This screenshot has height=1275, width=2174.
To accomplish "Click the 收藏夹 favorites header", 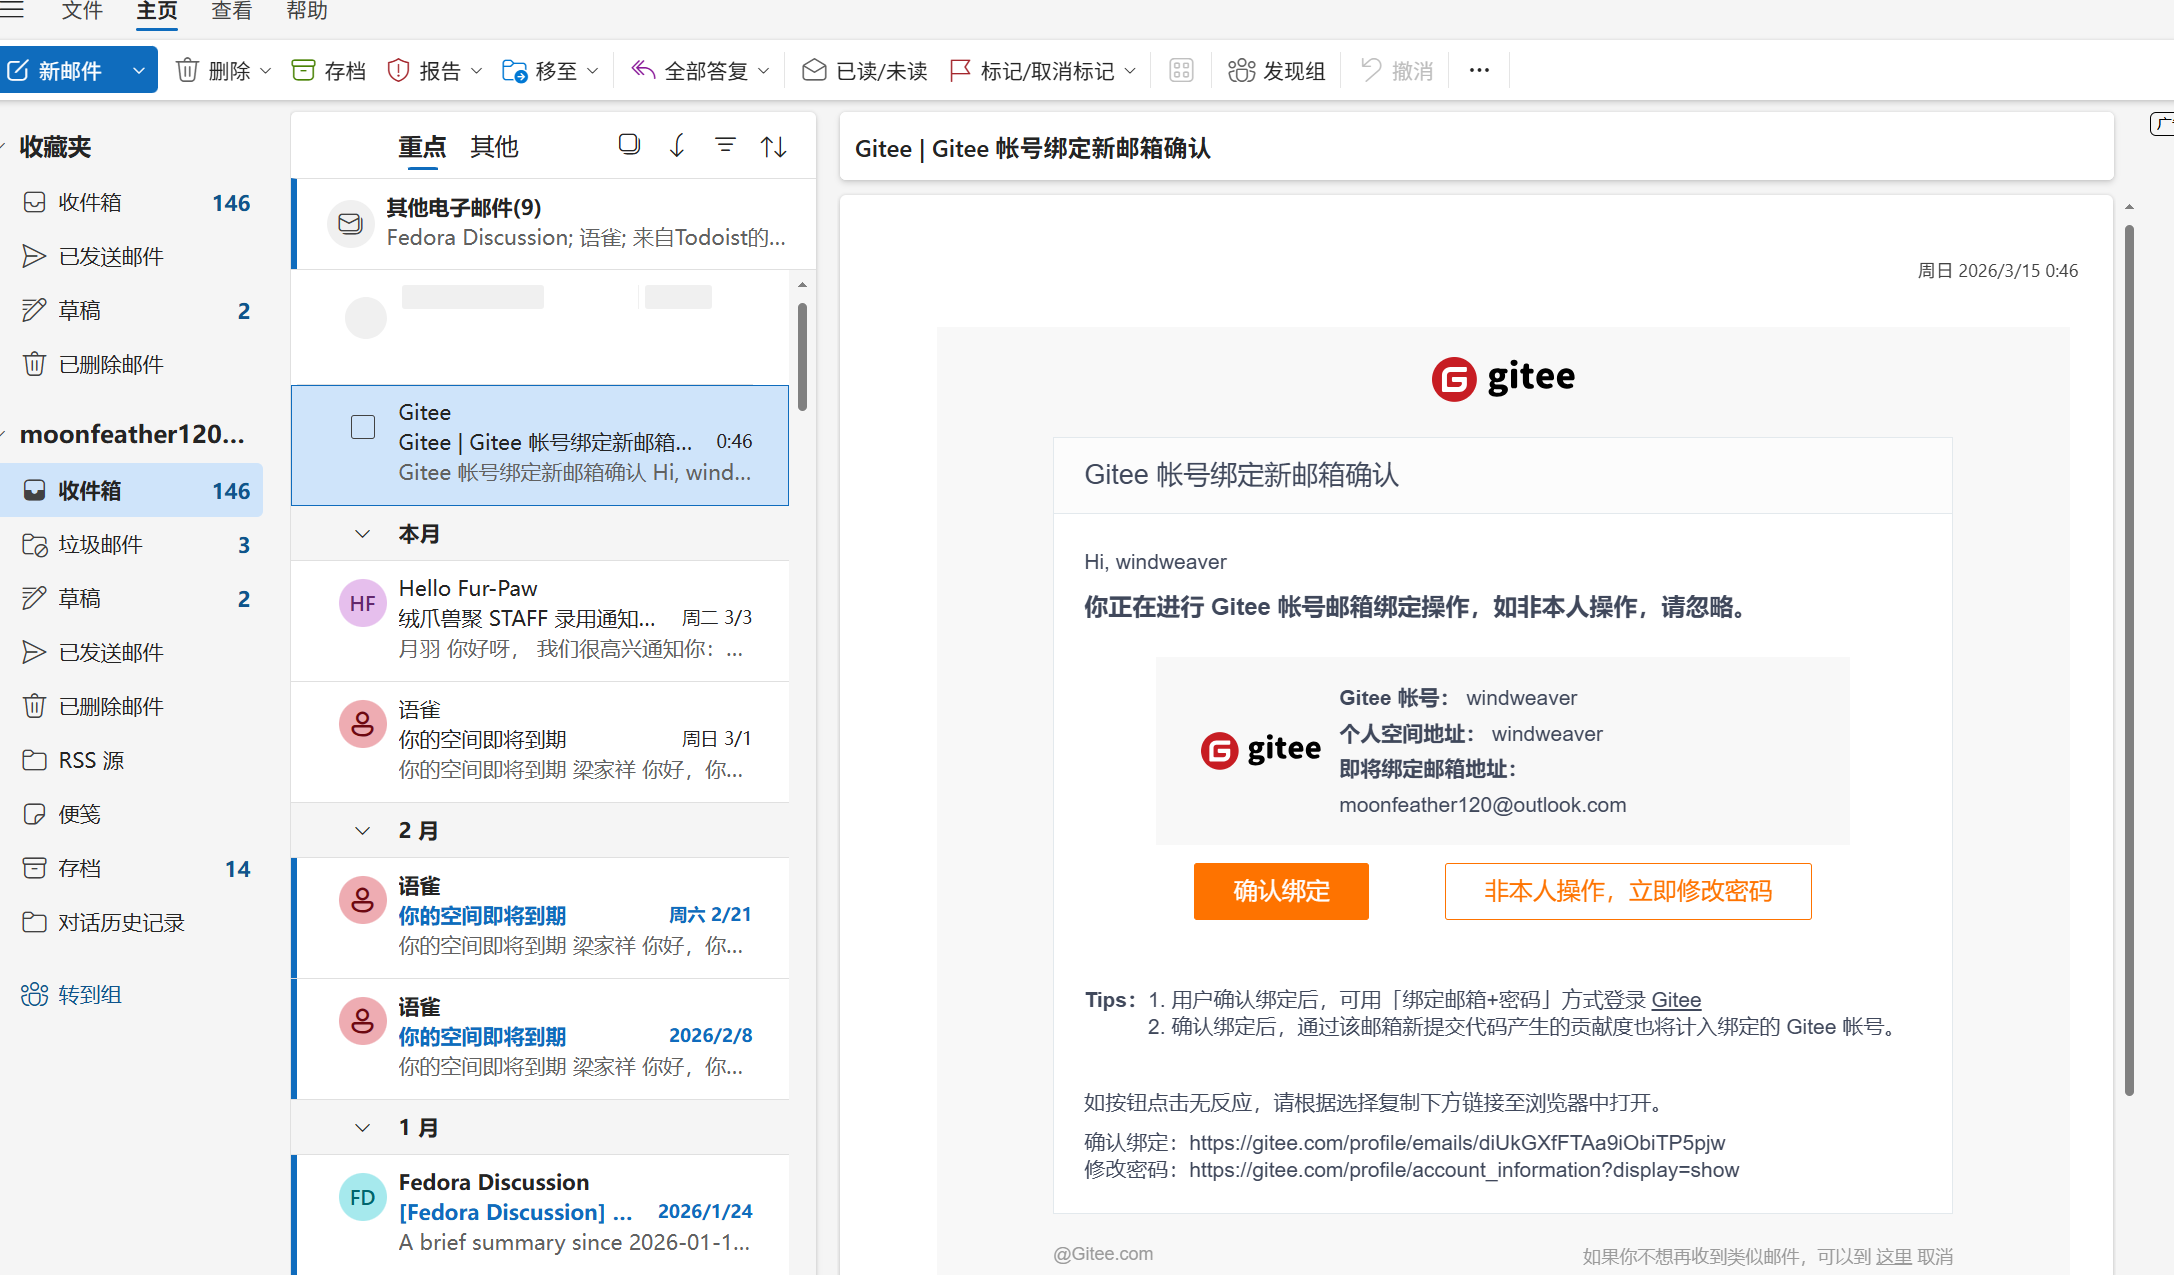I will click(55, 147).
